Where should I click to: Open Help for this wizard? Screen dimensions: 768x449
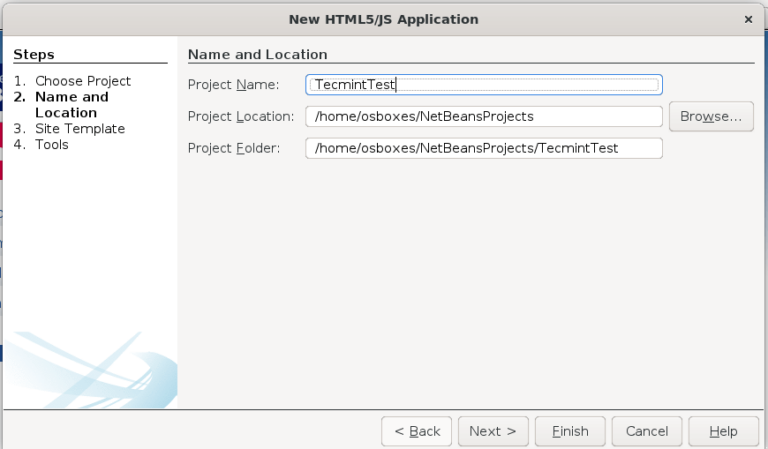[722, 431]
